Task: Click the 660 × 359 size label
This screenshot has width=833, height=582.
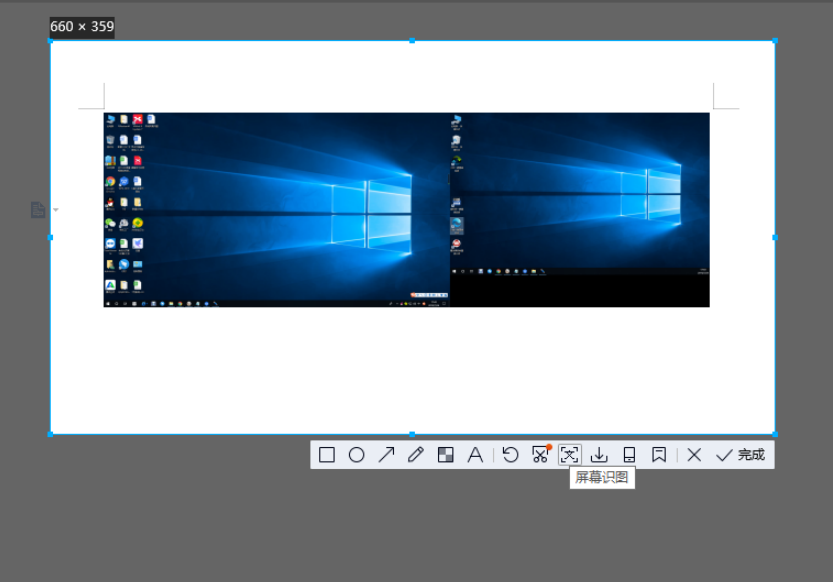Action: point(82,27)
